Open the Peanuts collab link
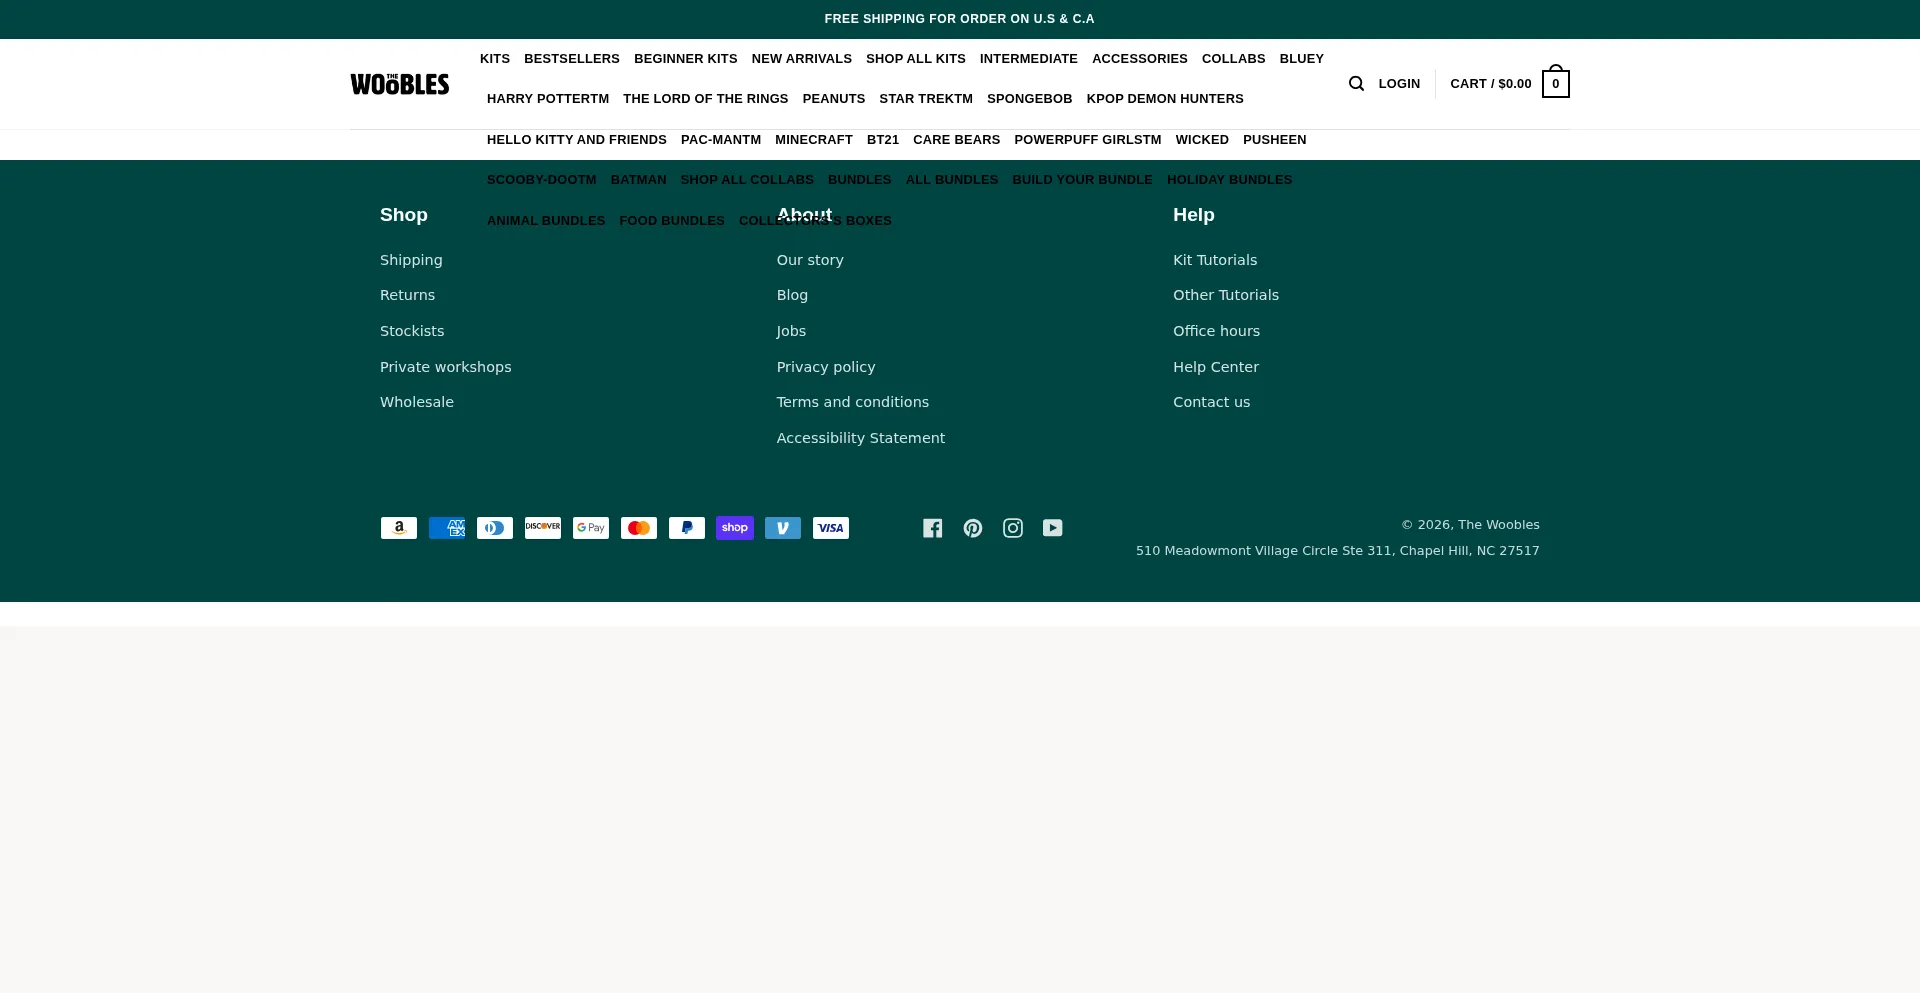This screenshot has height=993, width=1920. pyautogui.click(x=834, y=99)
